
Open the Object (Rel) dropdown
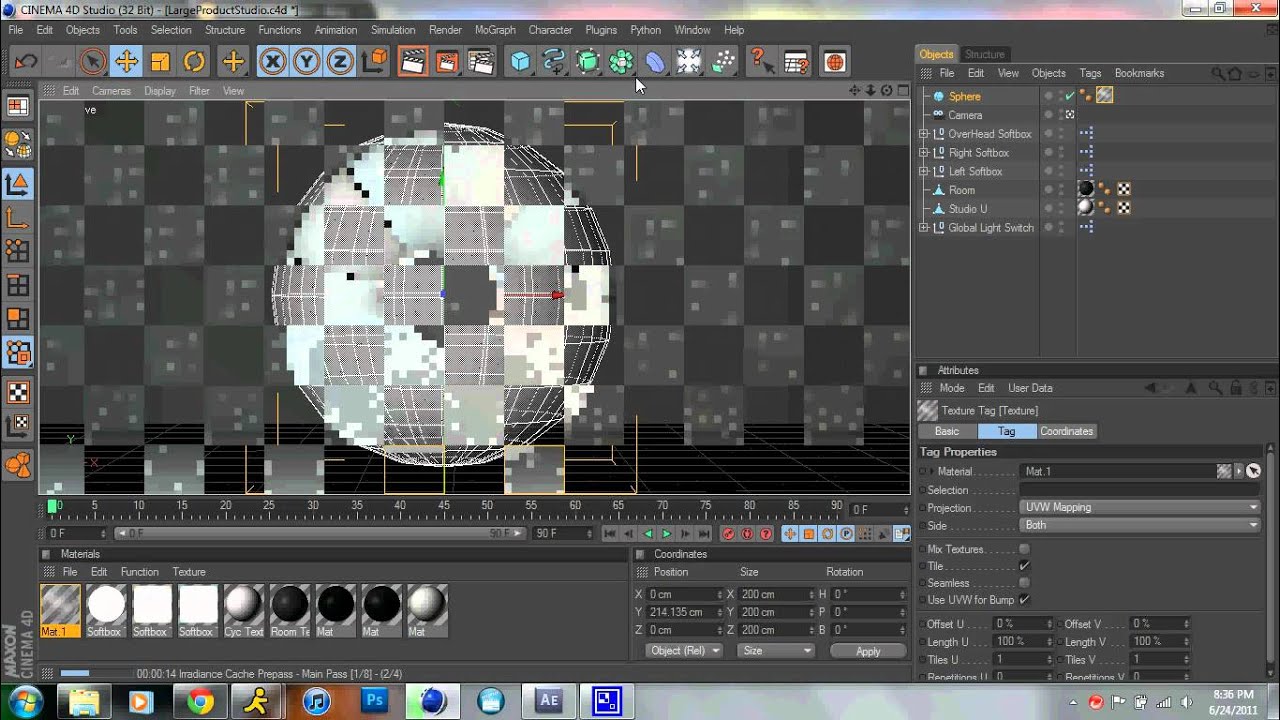tap(684, 651)
